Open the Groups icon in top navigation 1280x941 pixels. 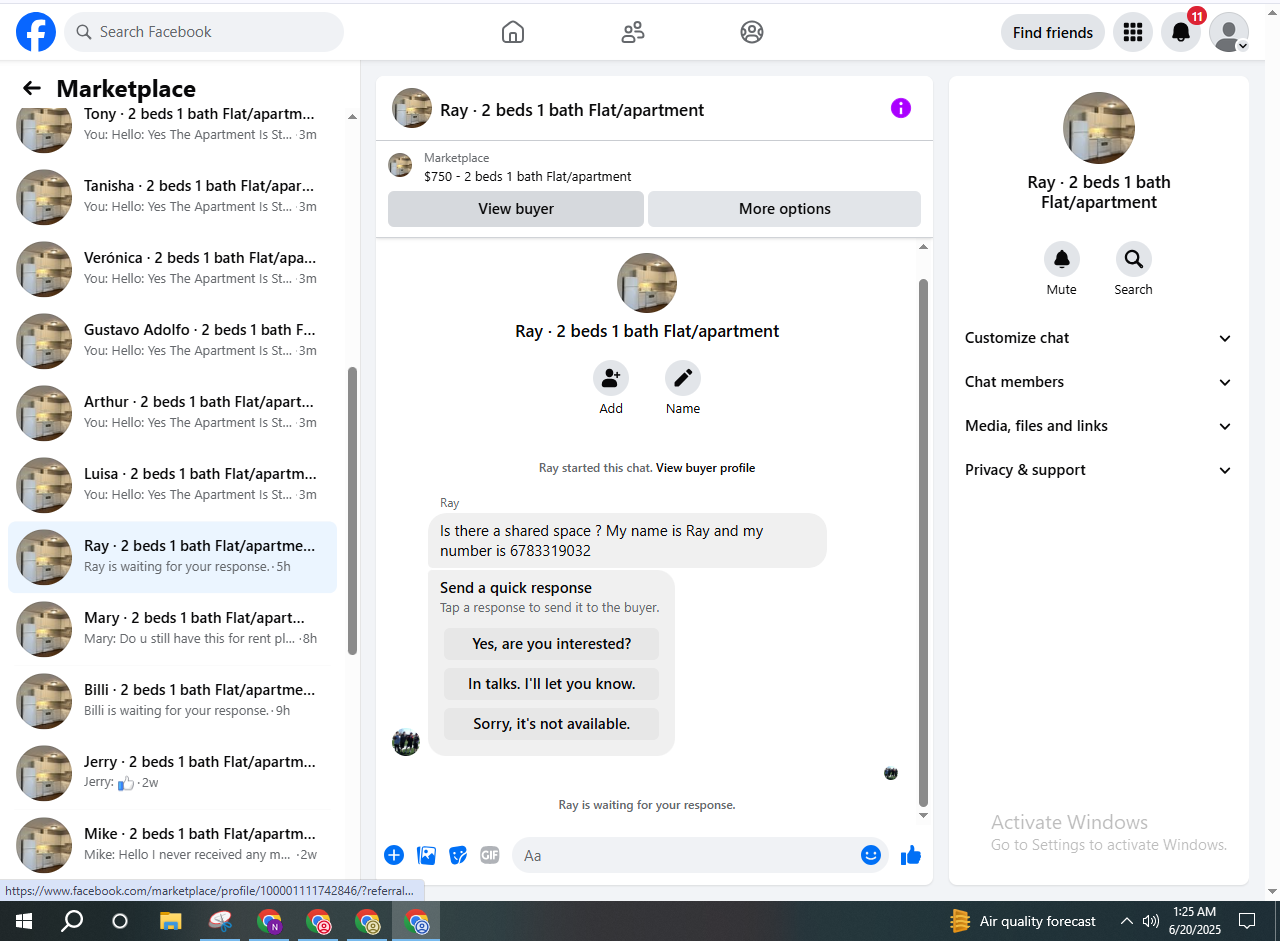click(752, 32)
